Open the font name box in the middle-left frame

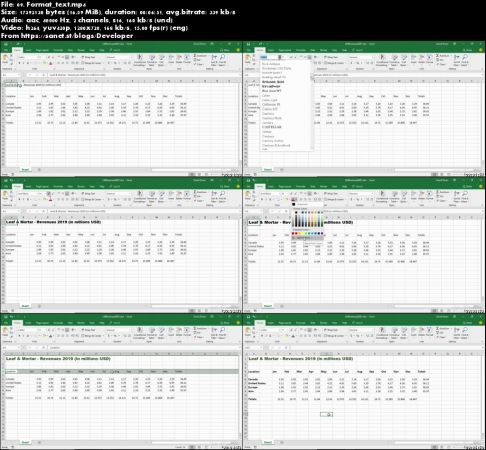click(x=27, y=194)
